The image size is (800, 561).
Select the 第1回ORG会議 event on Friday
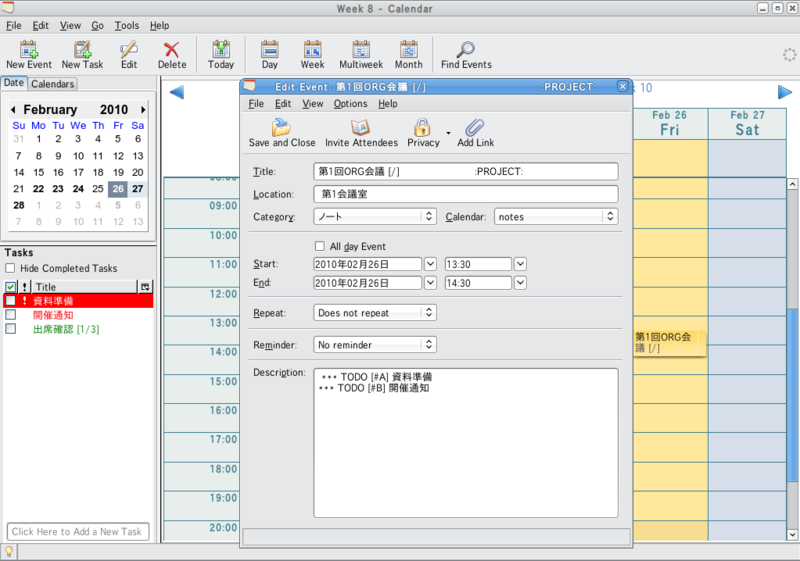click(669, 343)
